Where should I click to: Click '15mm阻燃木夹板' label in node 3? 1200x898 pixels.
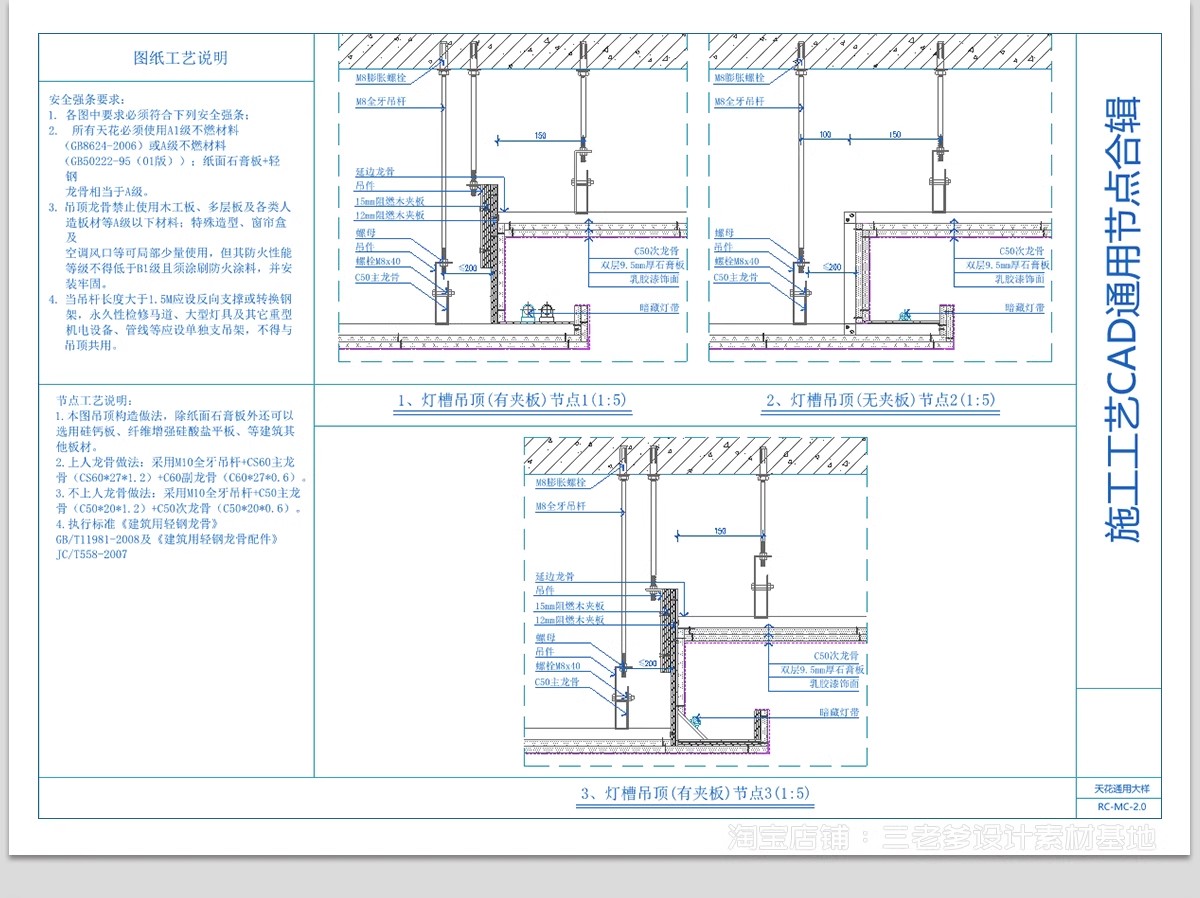coord(570,606)
